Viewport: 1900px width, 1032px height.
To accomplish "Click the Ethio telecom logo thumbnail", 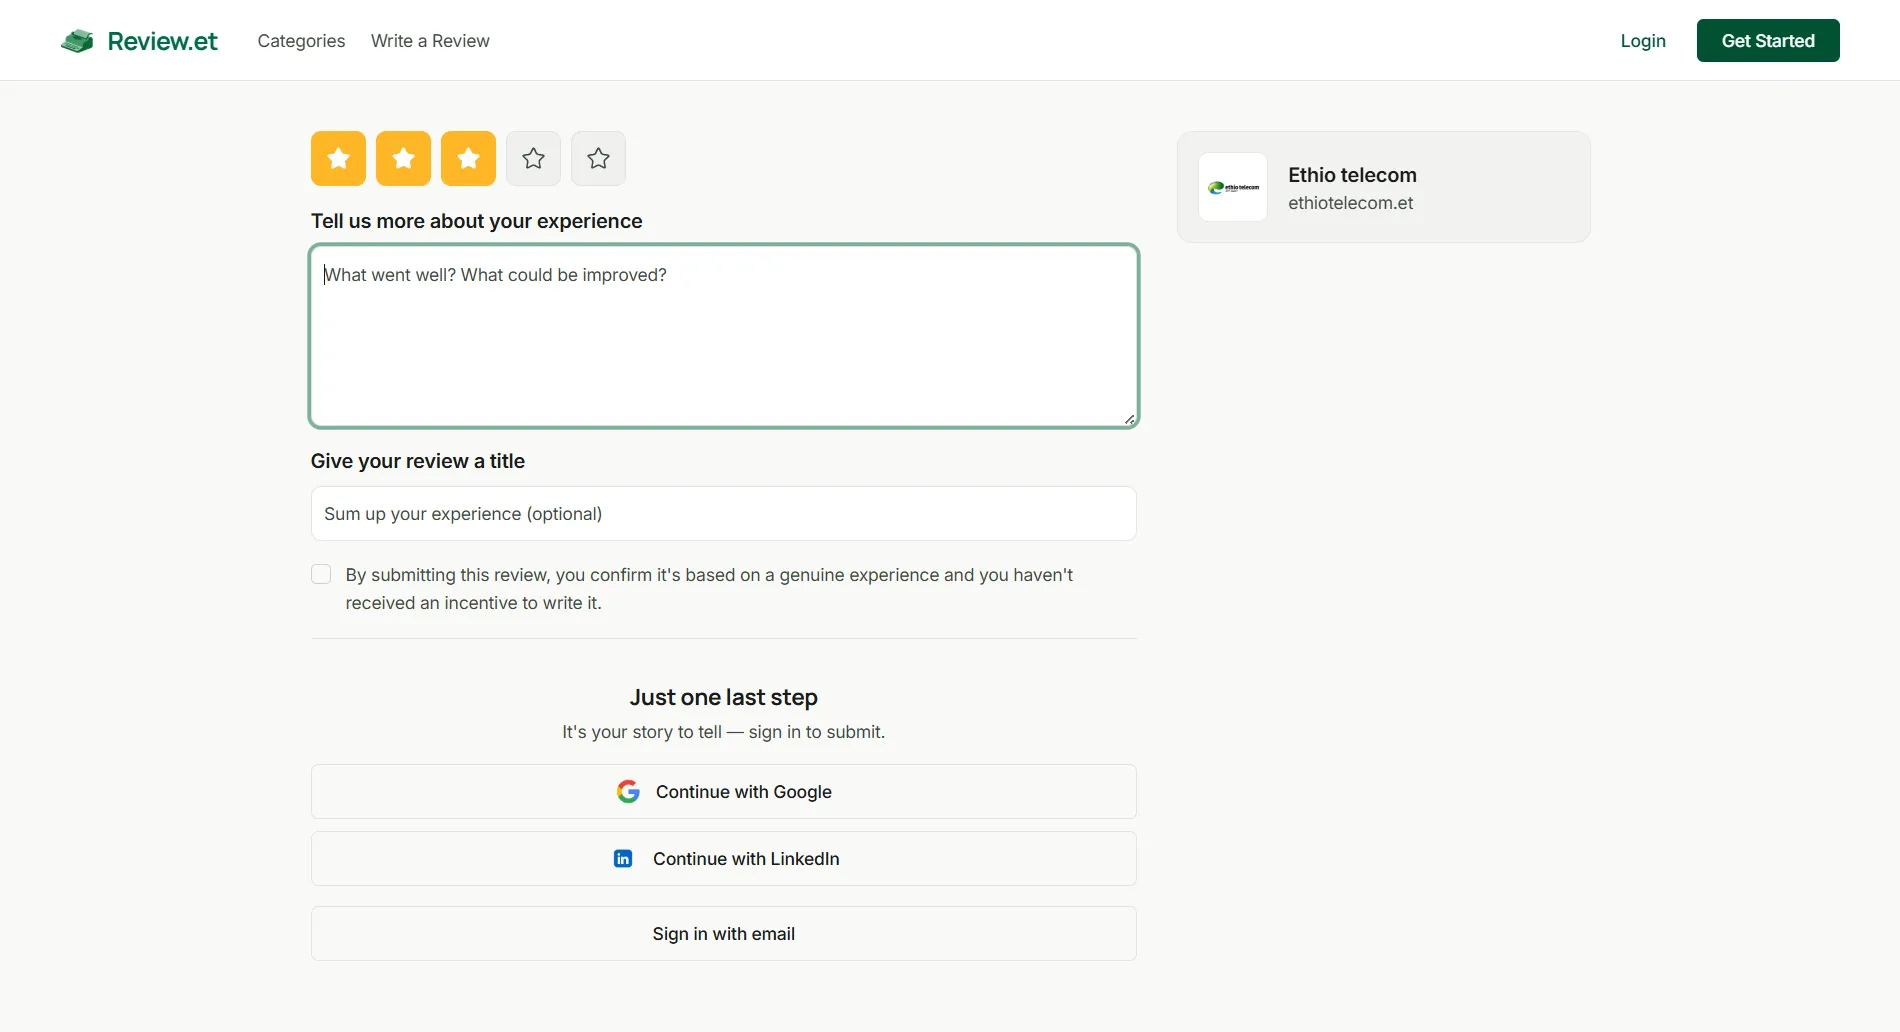I will 1233,187.
